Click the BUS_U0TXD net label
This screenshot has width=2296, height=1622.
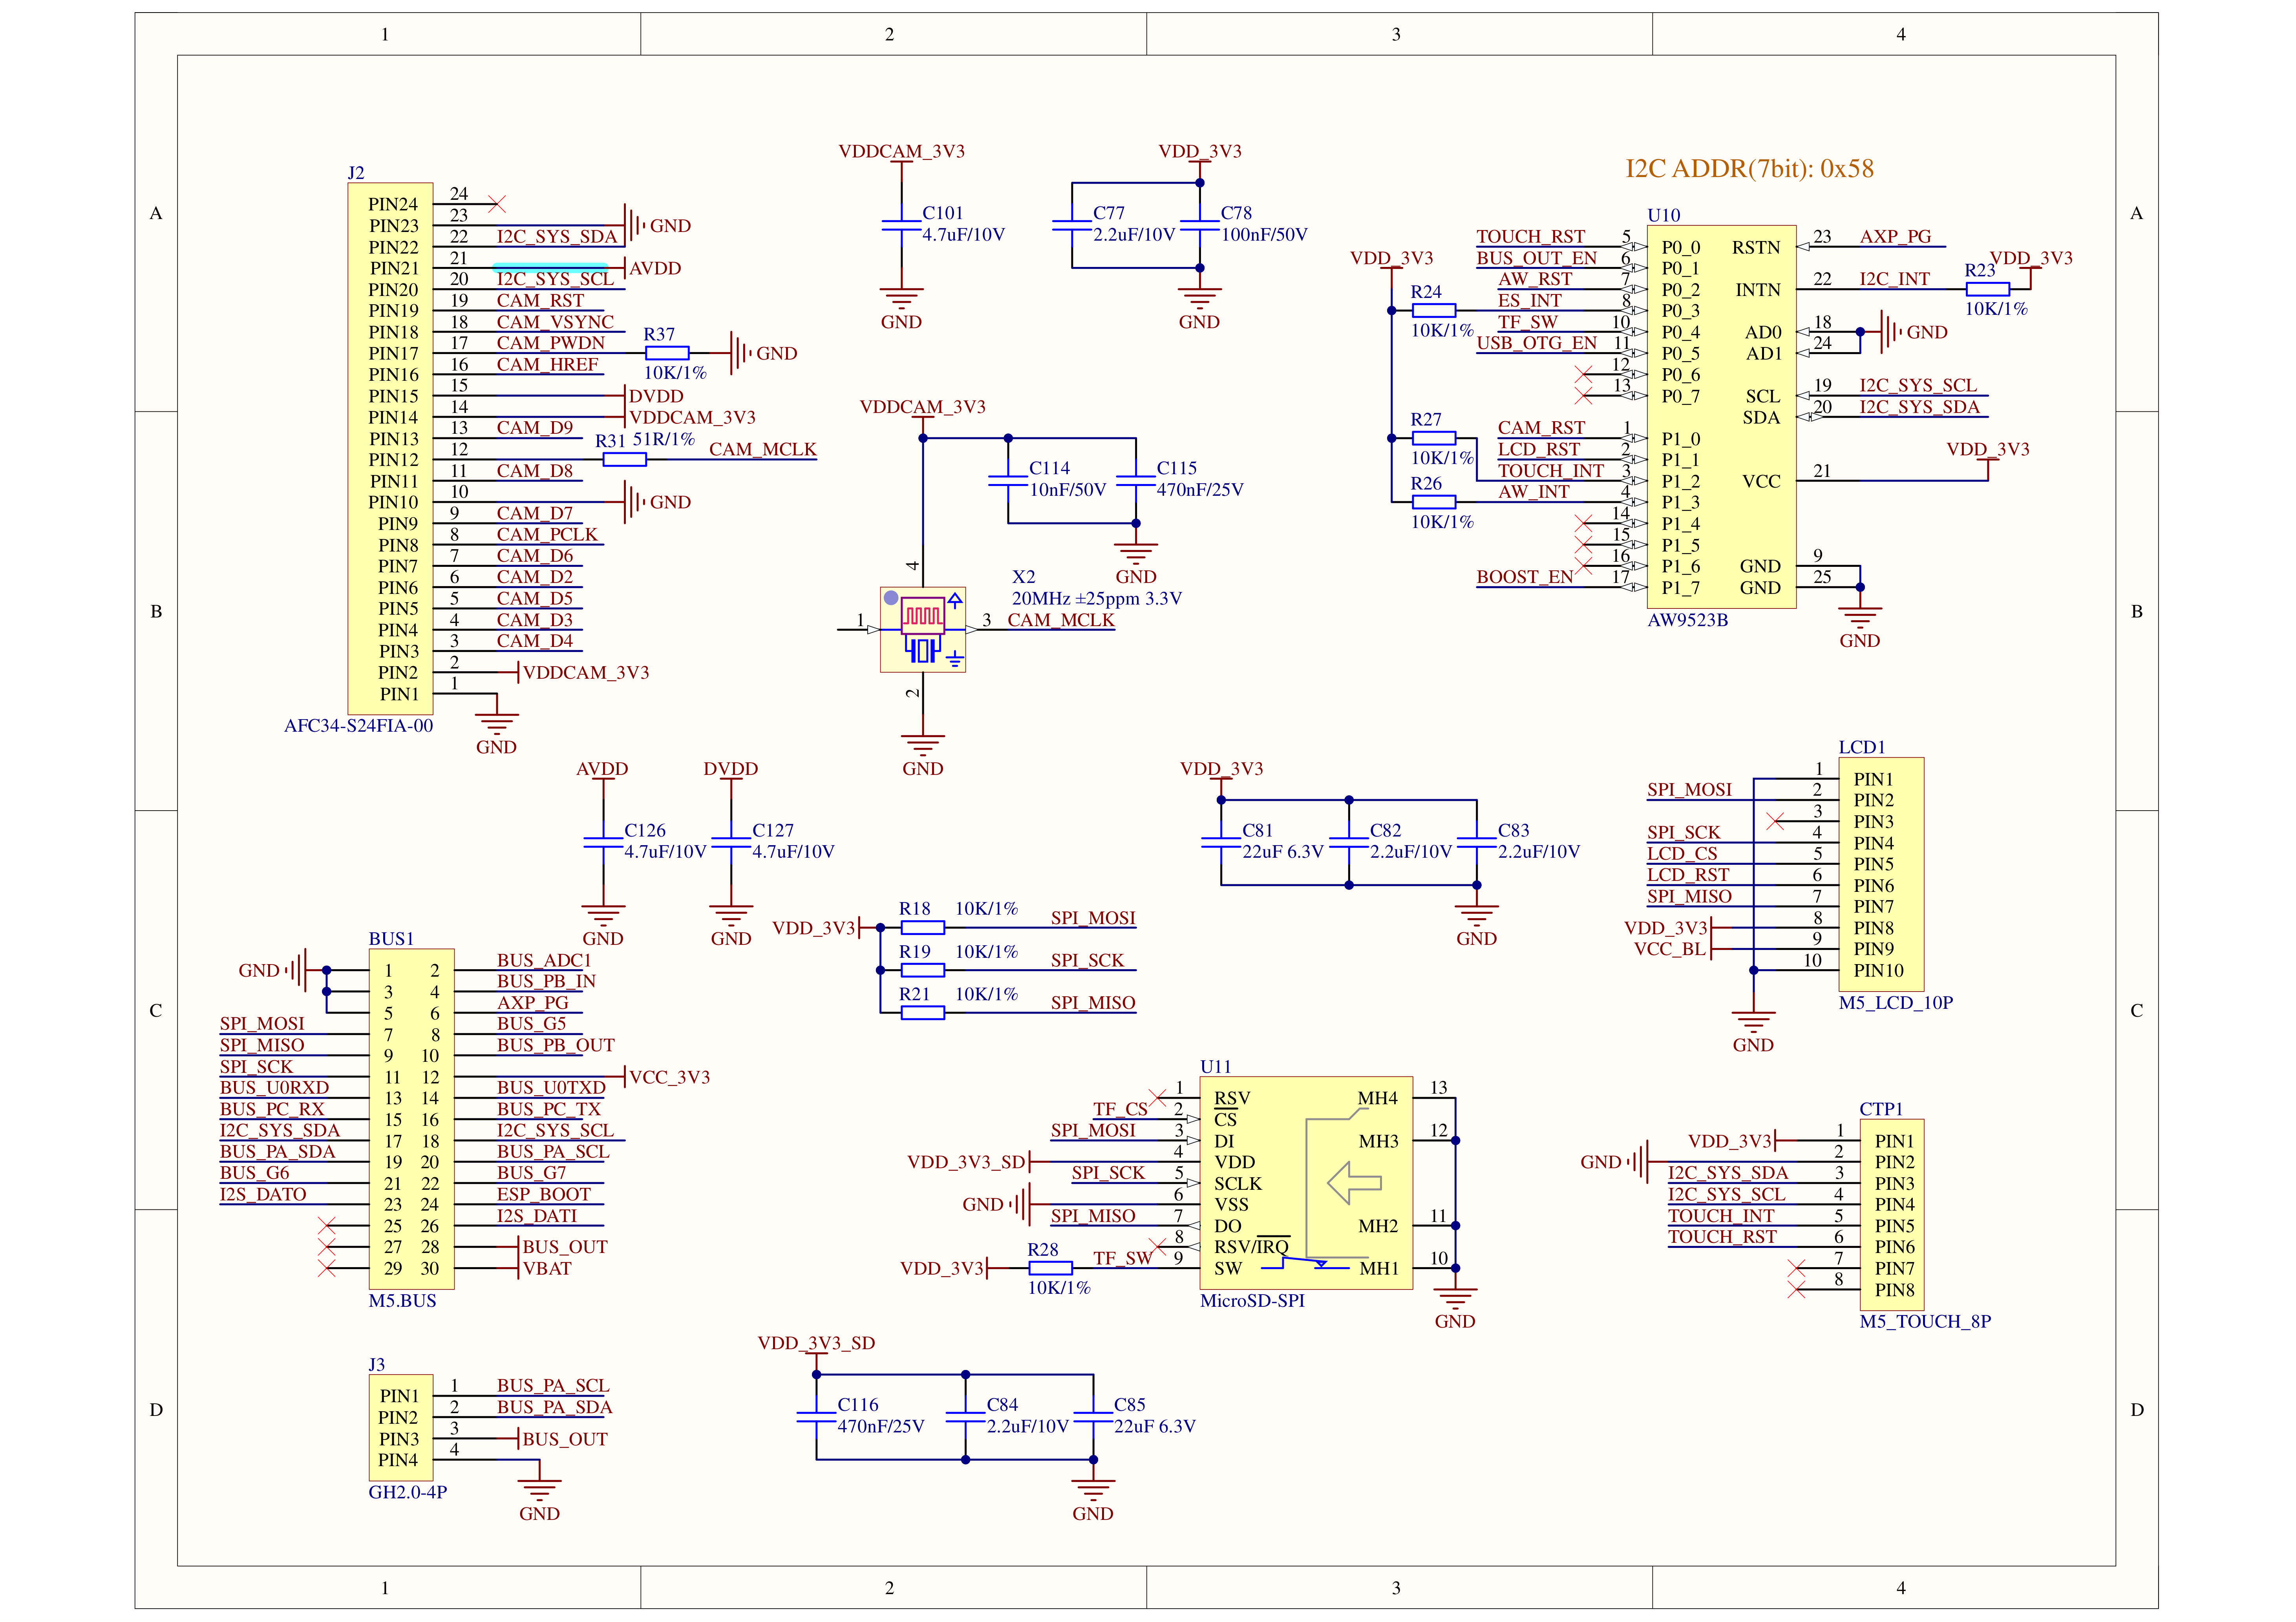tap(551, 1088)
